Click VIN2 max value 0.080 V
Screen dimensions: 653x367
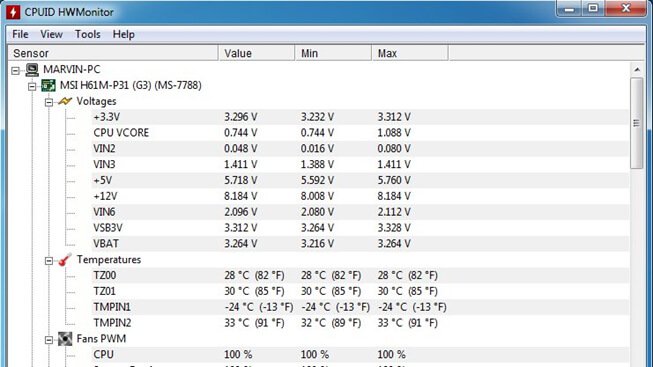pos(394,149)
